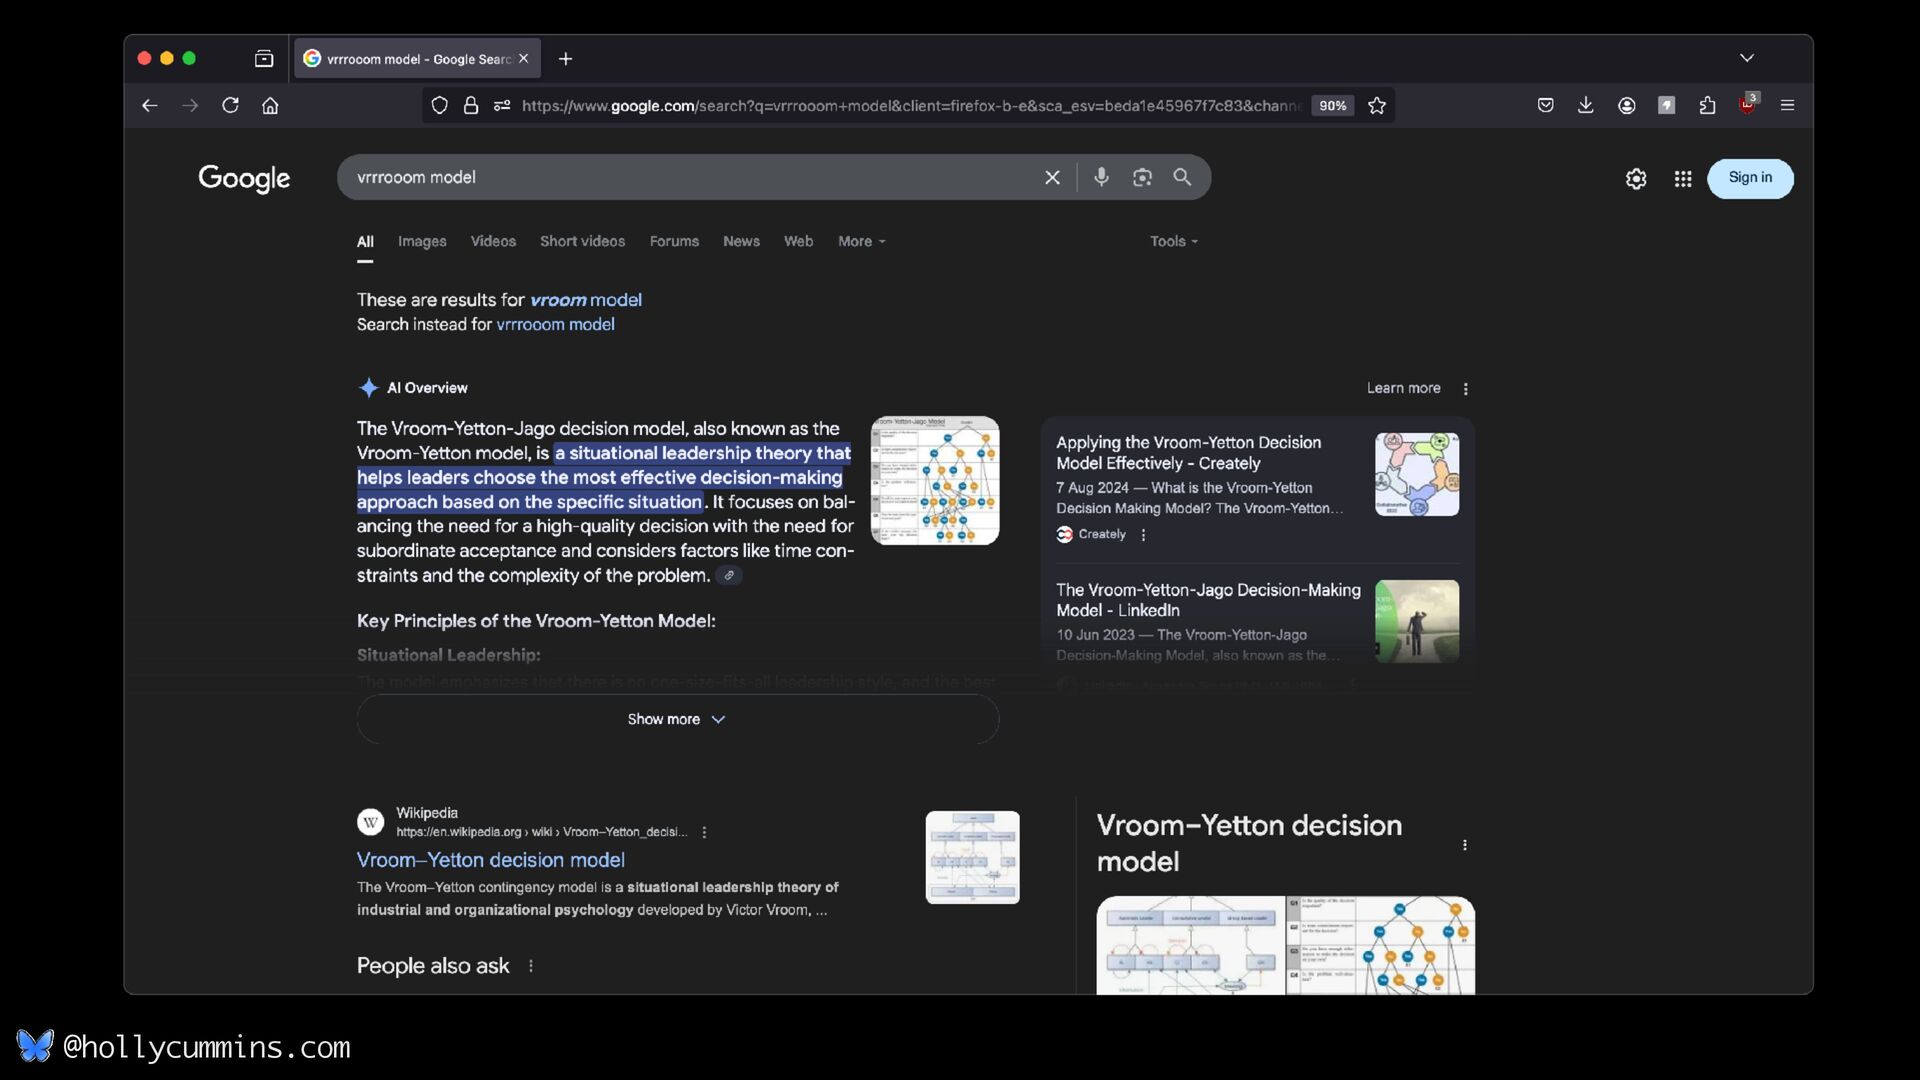Open Firefox downloads panel
Screen dimensions: 1920x1080
pos(1586,105)
